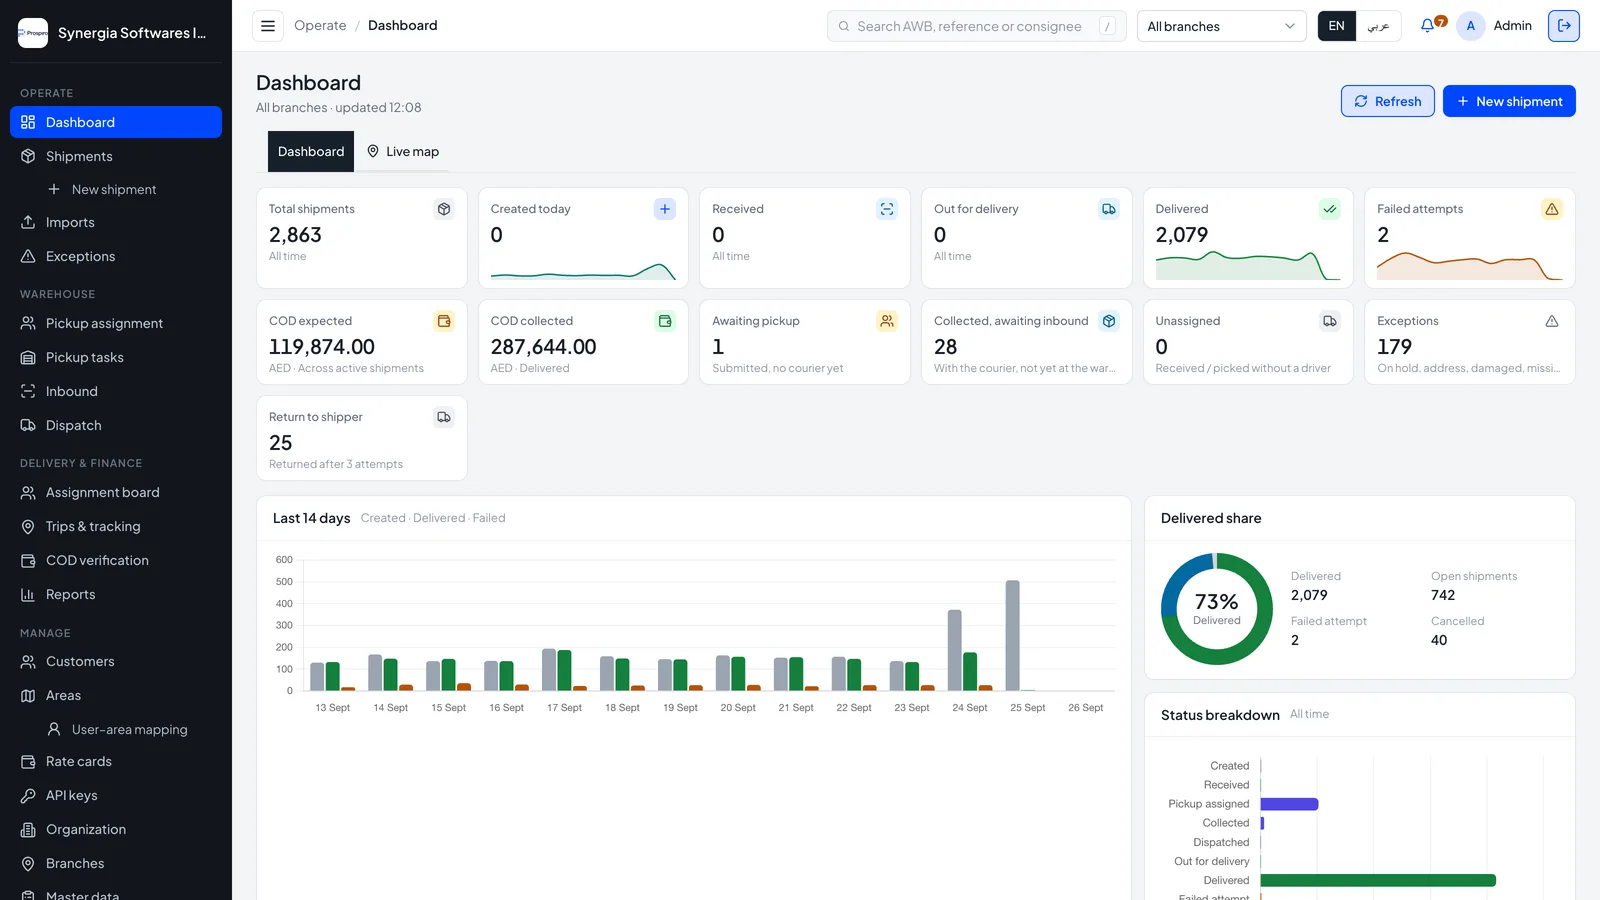Open Rate cards in sidebar
The height and width of the screenshot is (900, 1600).
pos(116,761)
